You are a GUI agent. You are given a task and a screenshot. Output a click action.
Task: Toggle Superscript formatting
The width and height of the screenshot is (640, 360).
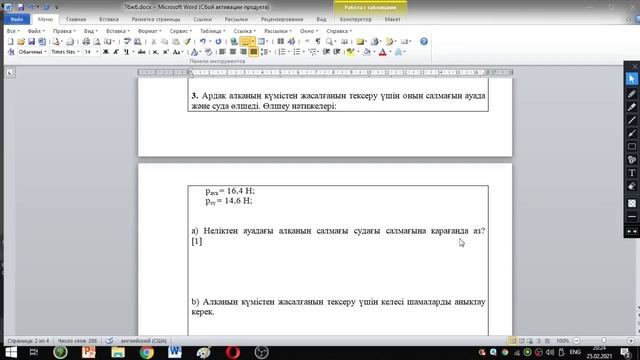[166, 52]
